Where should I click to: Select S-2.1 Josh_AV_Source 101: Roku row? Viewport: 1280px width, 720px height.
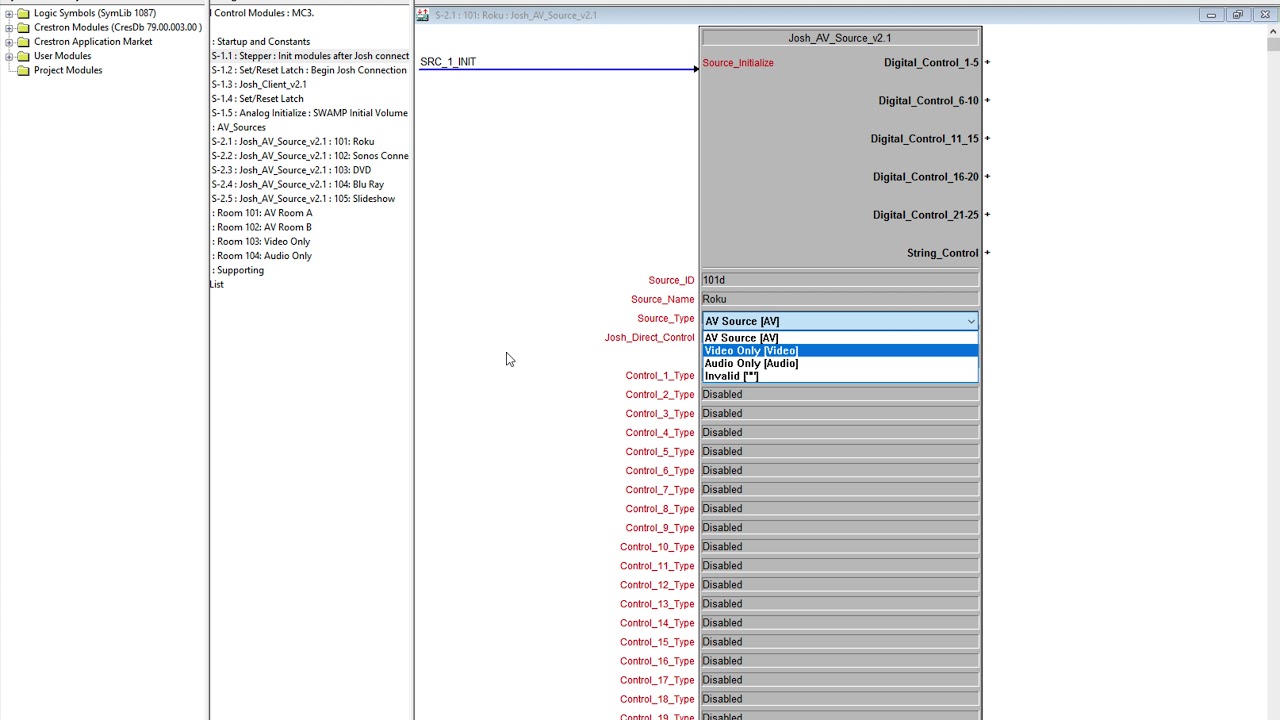pos(293,142)
